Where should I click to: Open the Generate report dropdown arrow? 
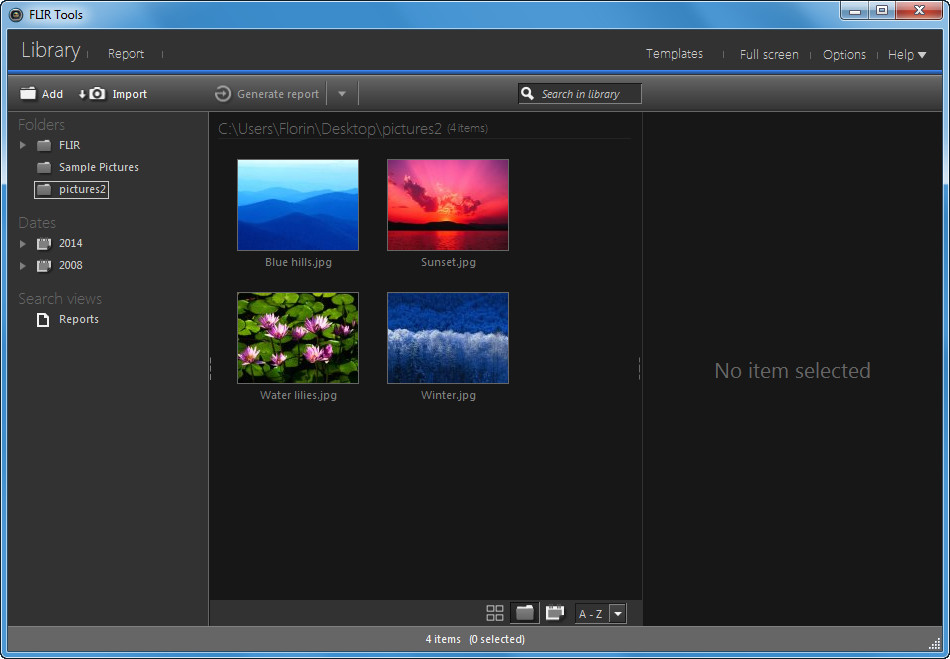[341, 93]
